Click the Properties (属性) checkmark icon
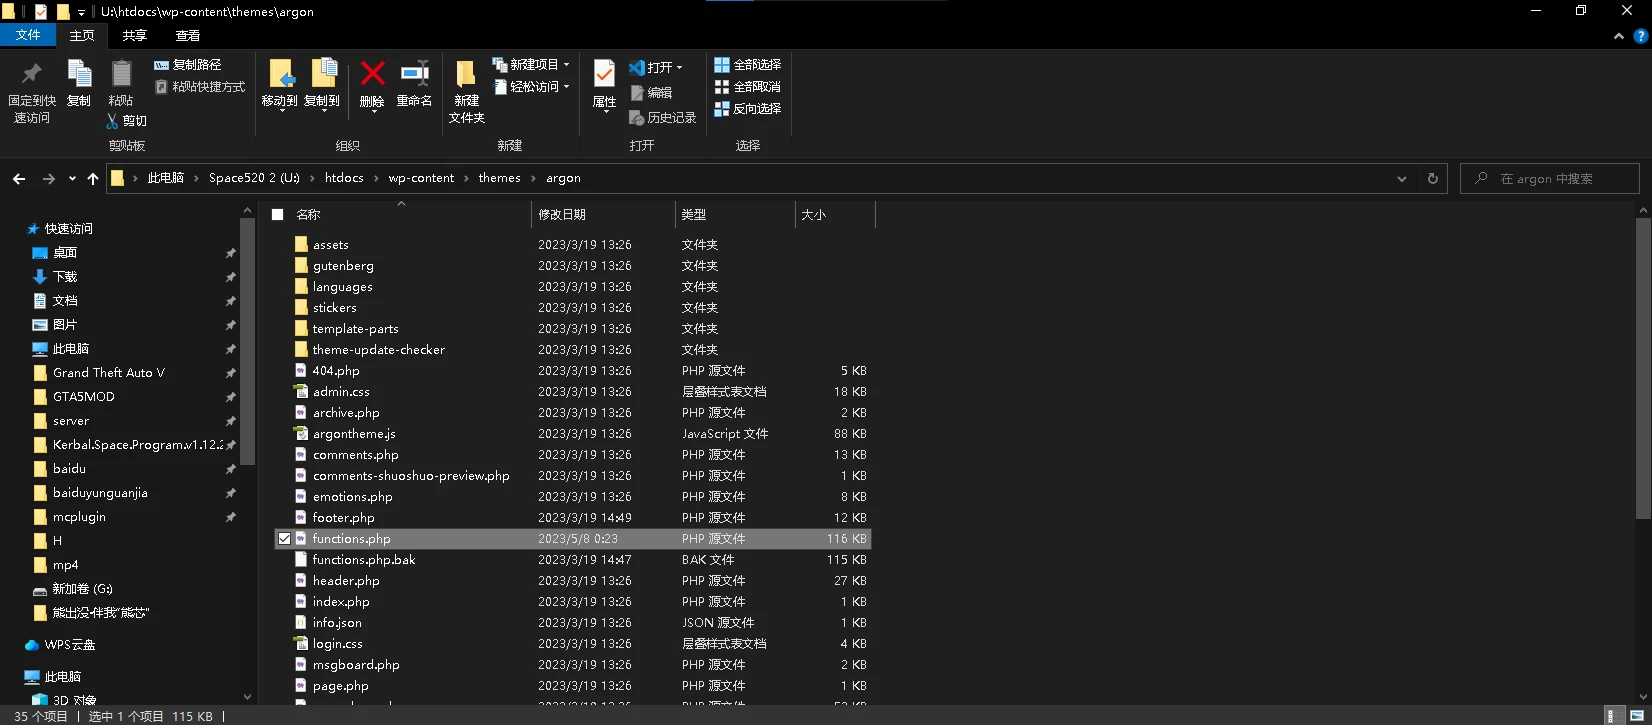Screen dimensions: 1652x725 [x=604, y=74]
